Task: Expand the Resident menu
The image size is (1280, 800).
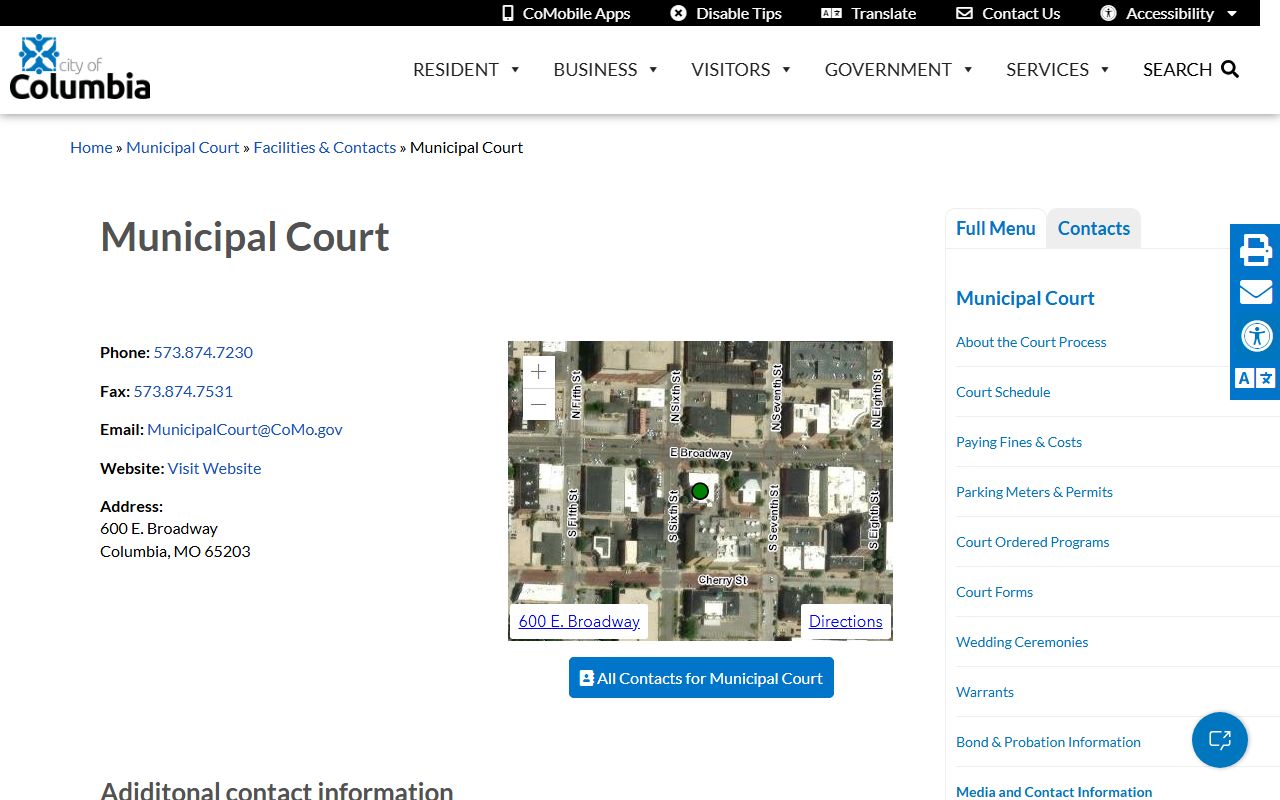Action: coord(467,69)
